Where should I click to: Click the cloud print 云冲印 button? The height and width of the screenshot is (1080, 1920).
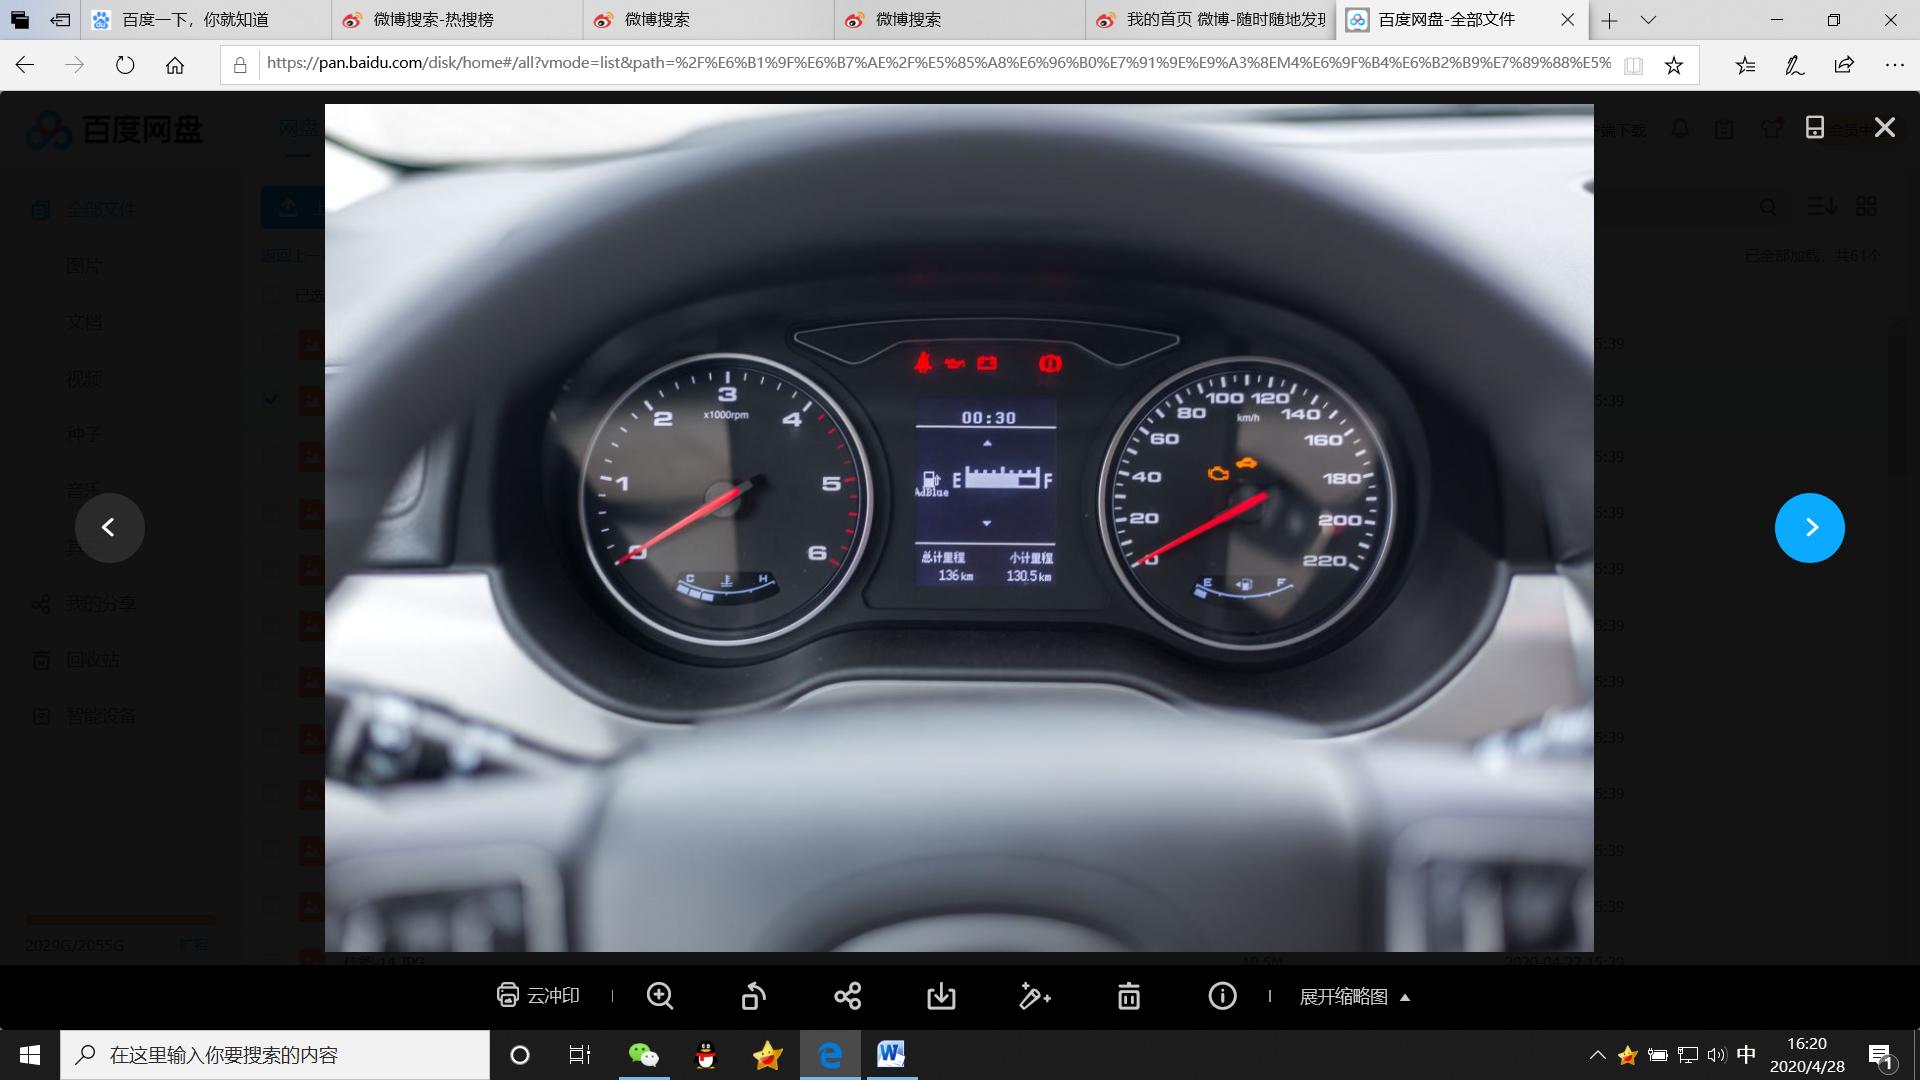[x=538, y=996]
